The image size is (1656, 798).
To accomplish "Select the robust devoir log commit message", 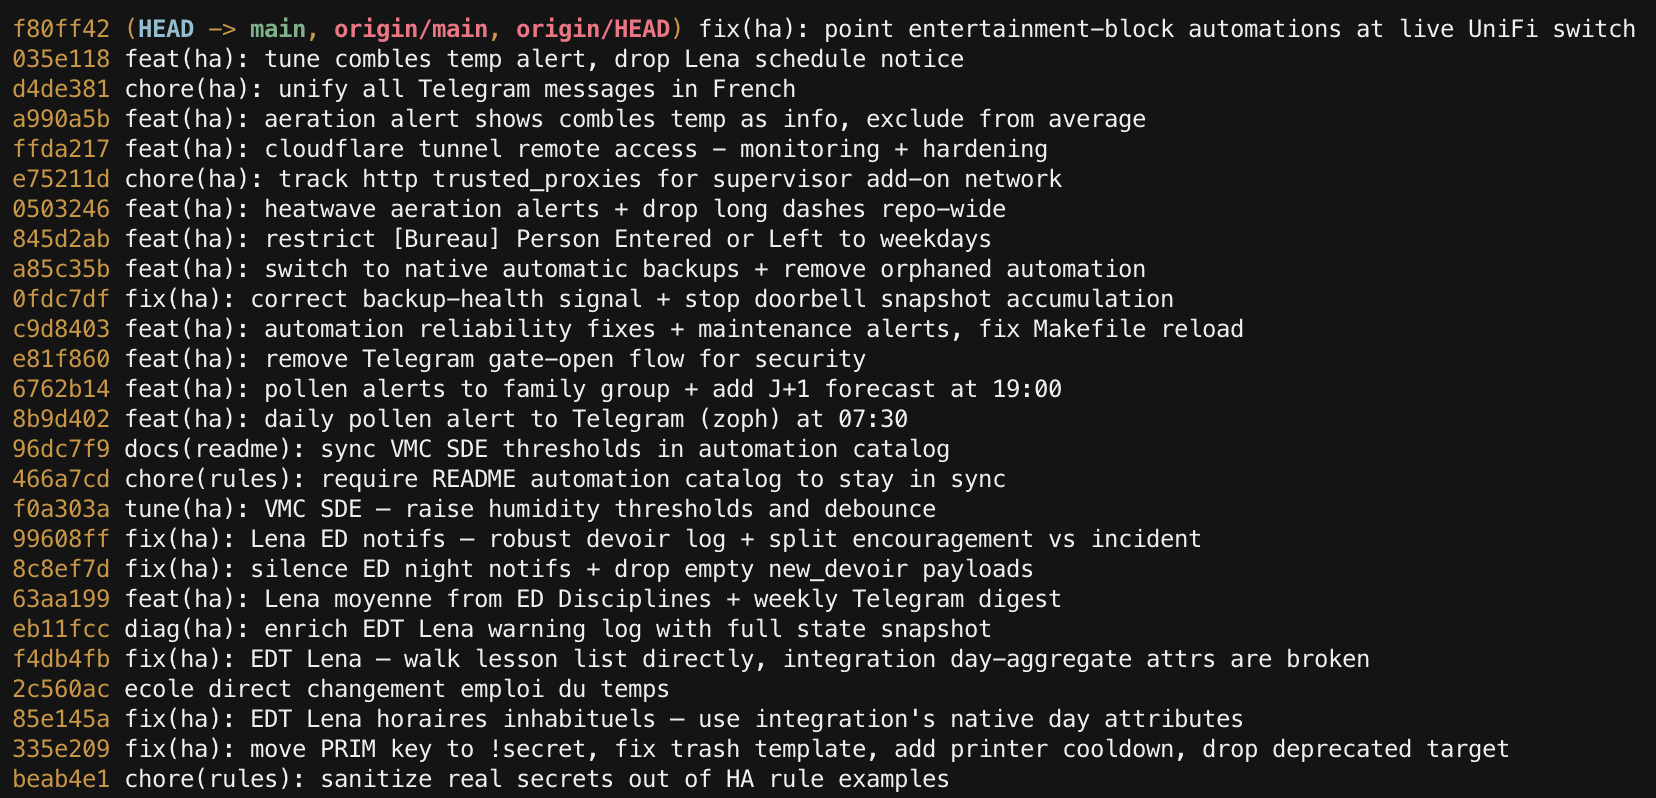I will pyautogui.click(x=663, y=539).
